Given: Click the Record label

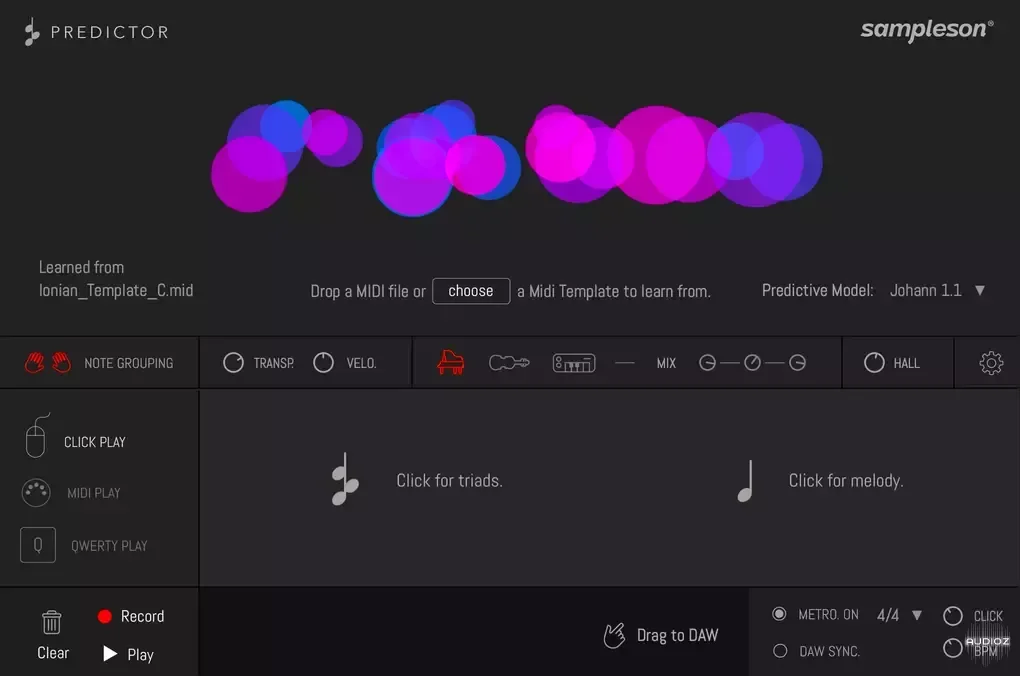Looking at the screenshot, I should tap(142, 616).
